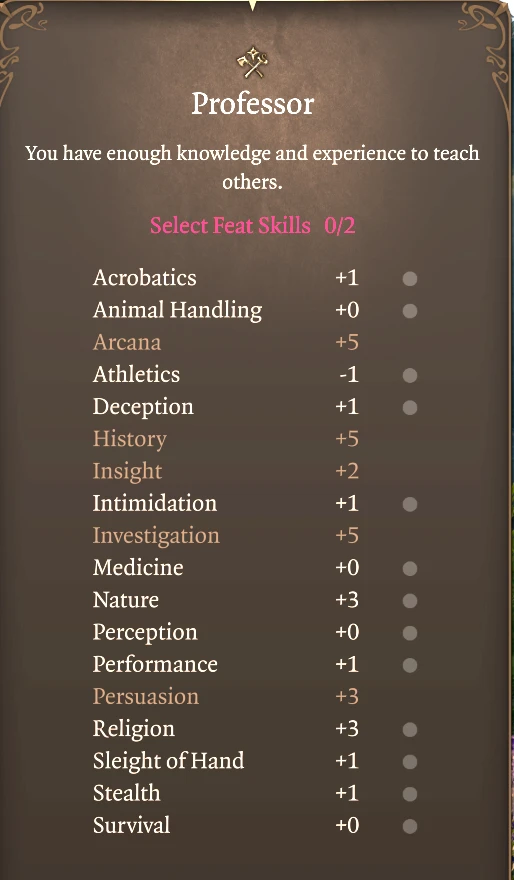
Task: Enable Nature as a feat skill
Action: [x=410, y=601]
